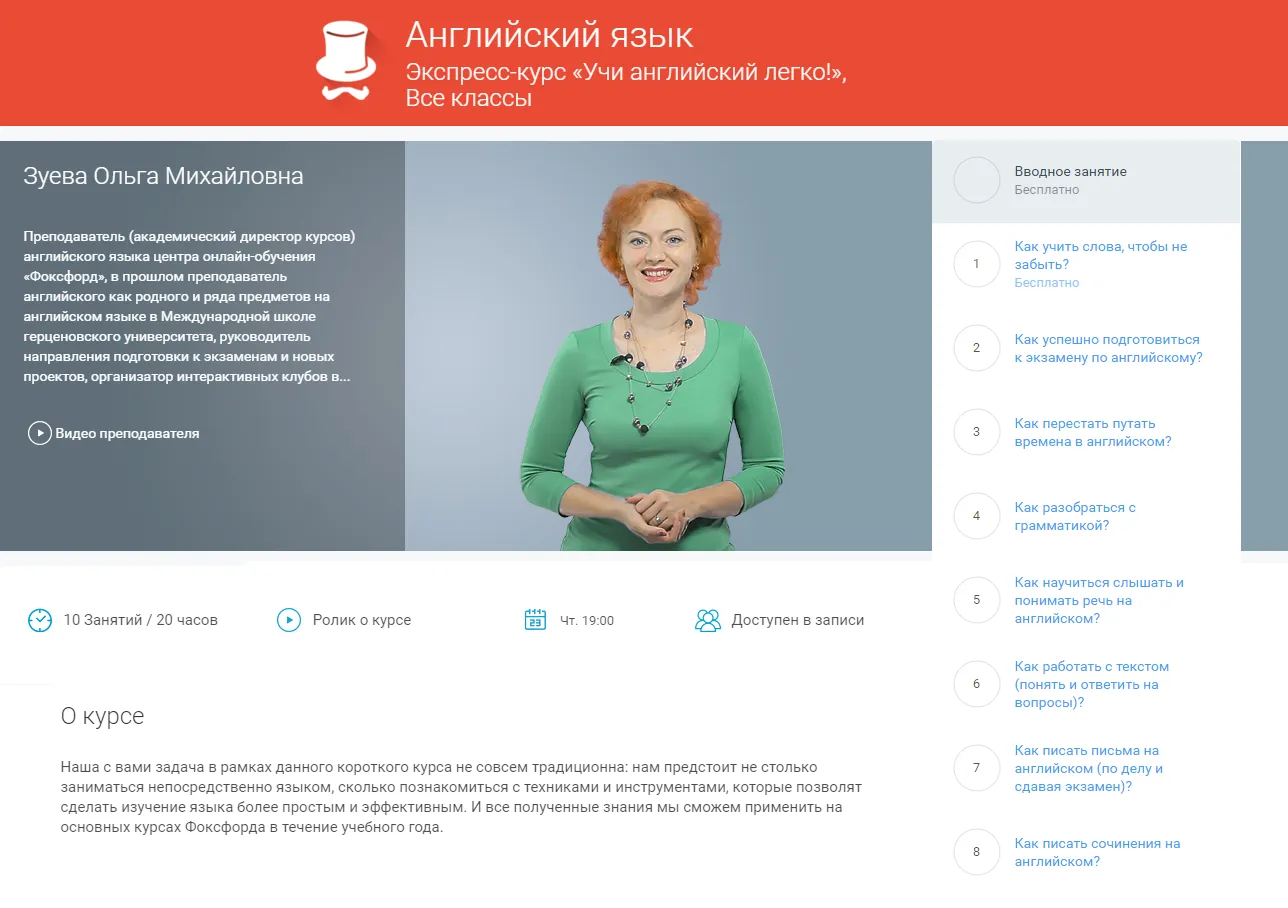Viewport: 1288px width, 908px height.
Task: Open lesson Как работать с текстом
Action: [1091, 684]
